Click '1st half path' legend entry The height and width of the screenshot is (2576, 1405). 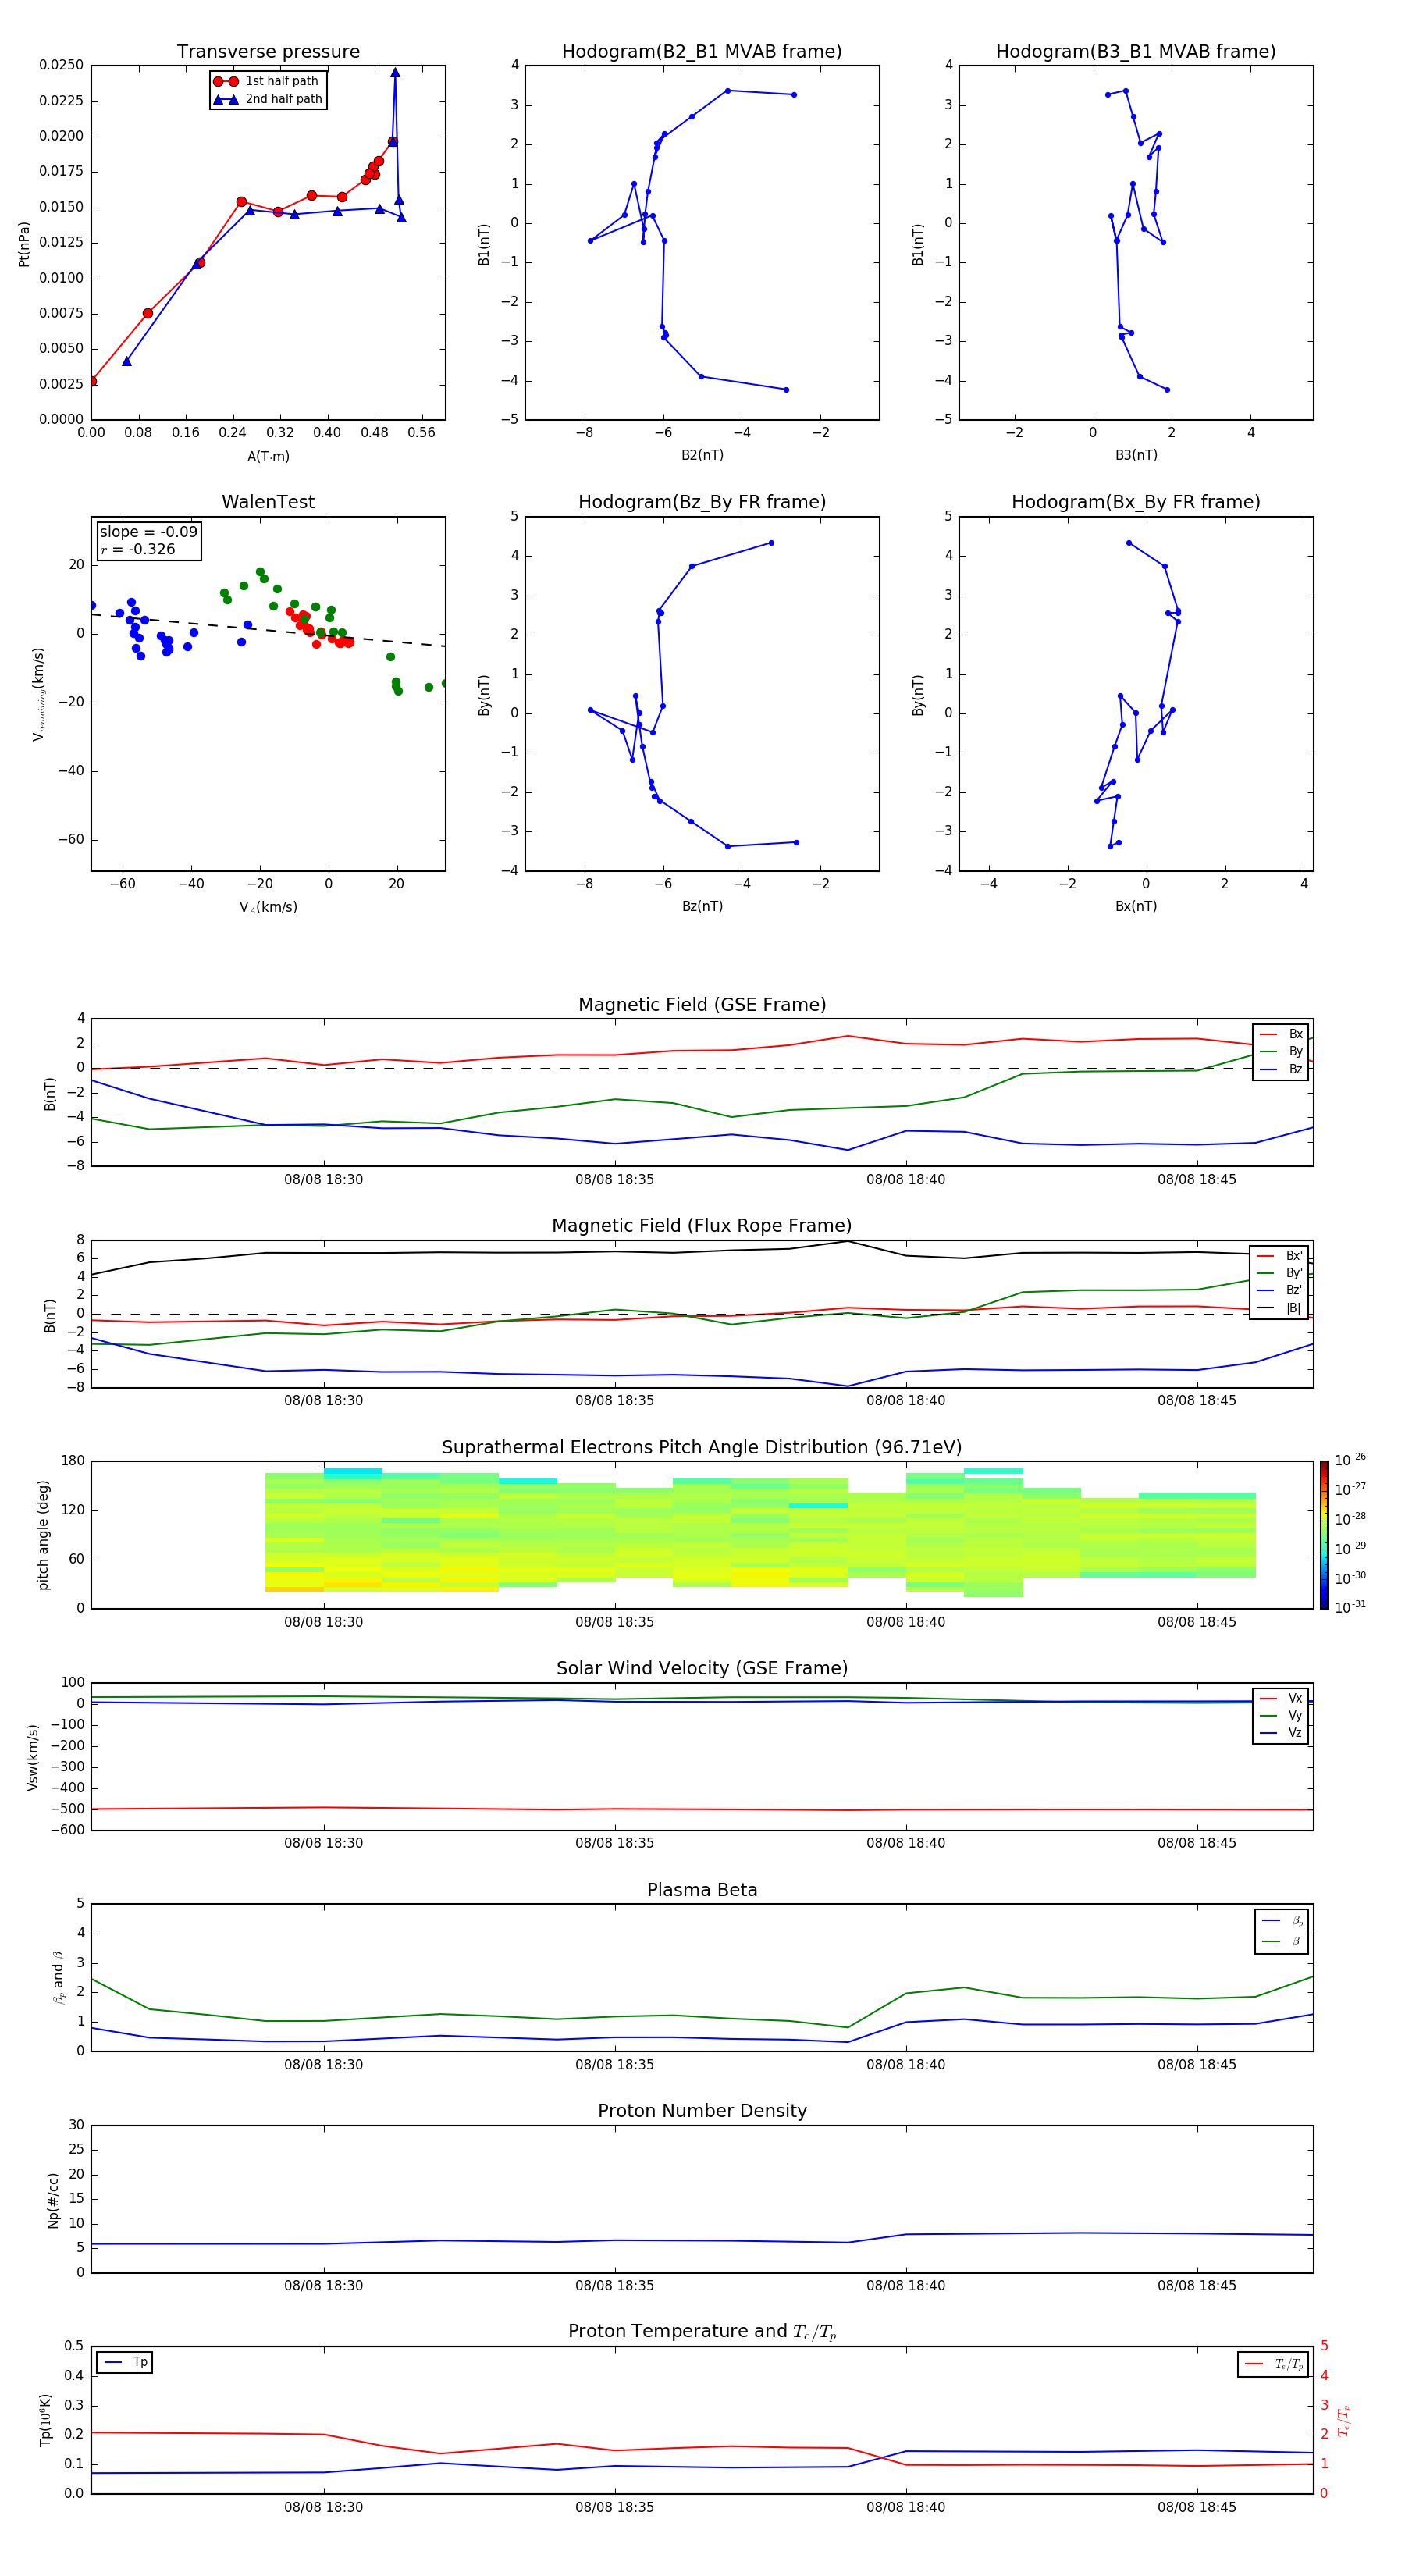(267, 81)
